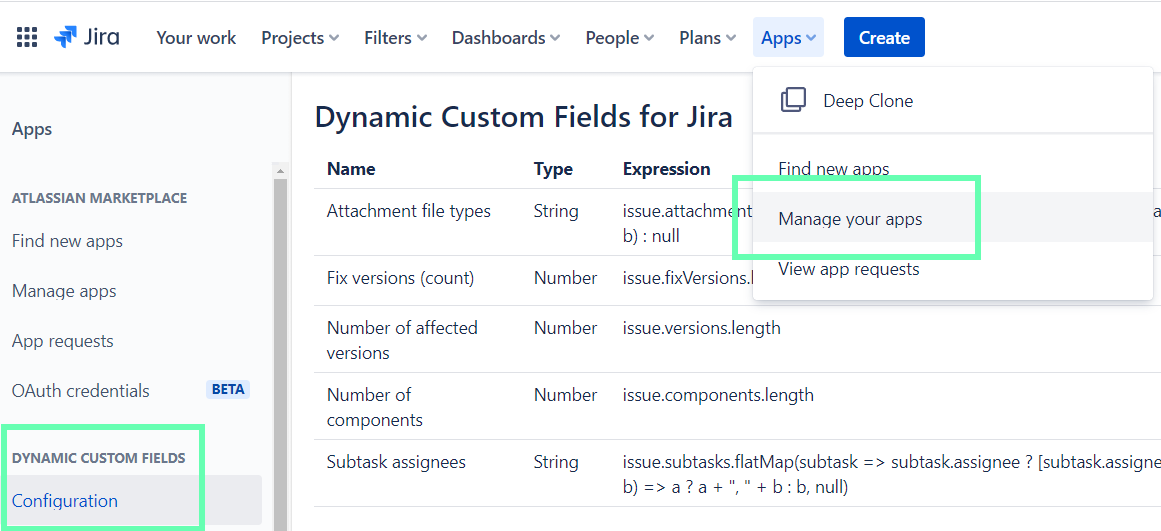1161x531 pixels.
Task: Click the blue Create button
Action: point(884,38)
